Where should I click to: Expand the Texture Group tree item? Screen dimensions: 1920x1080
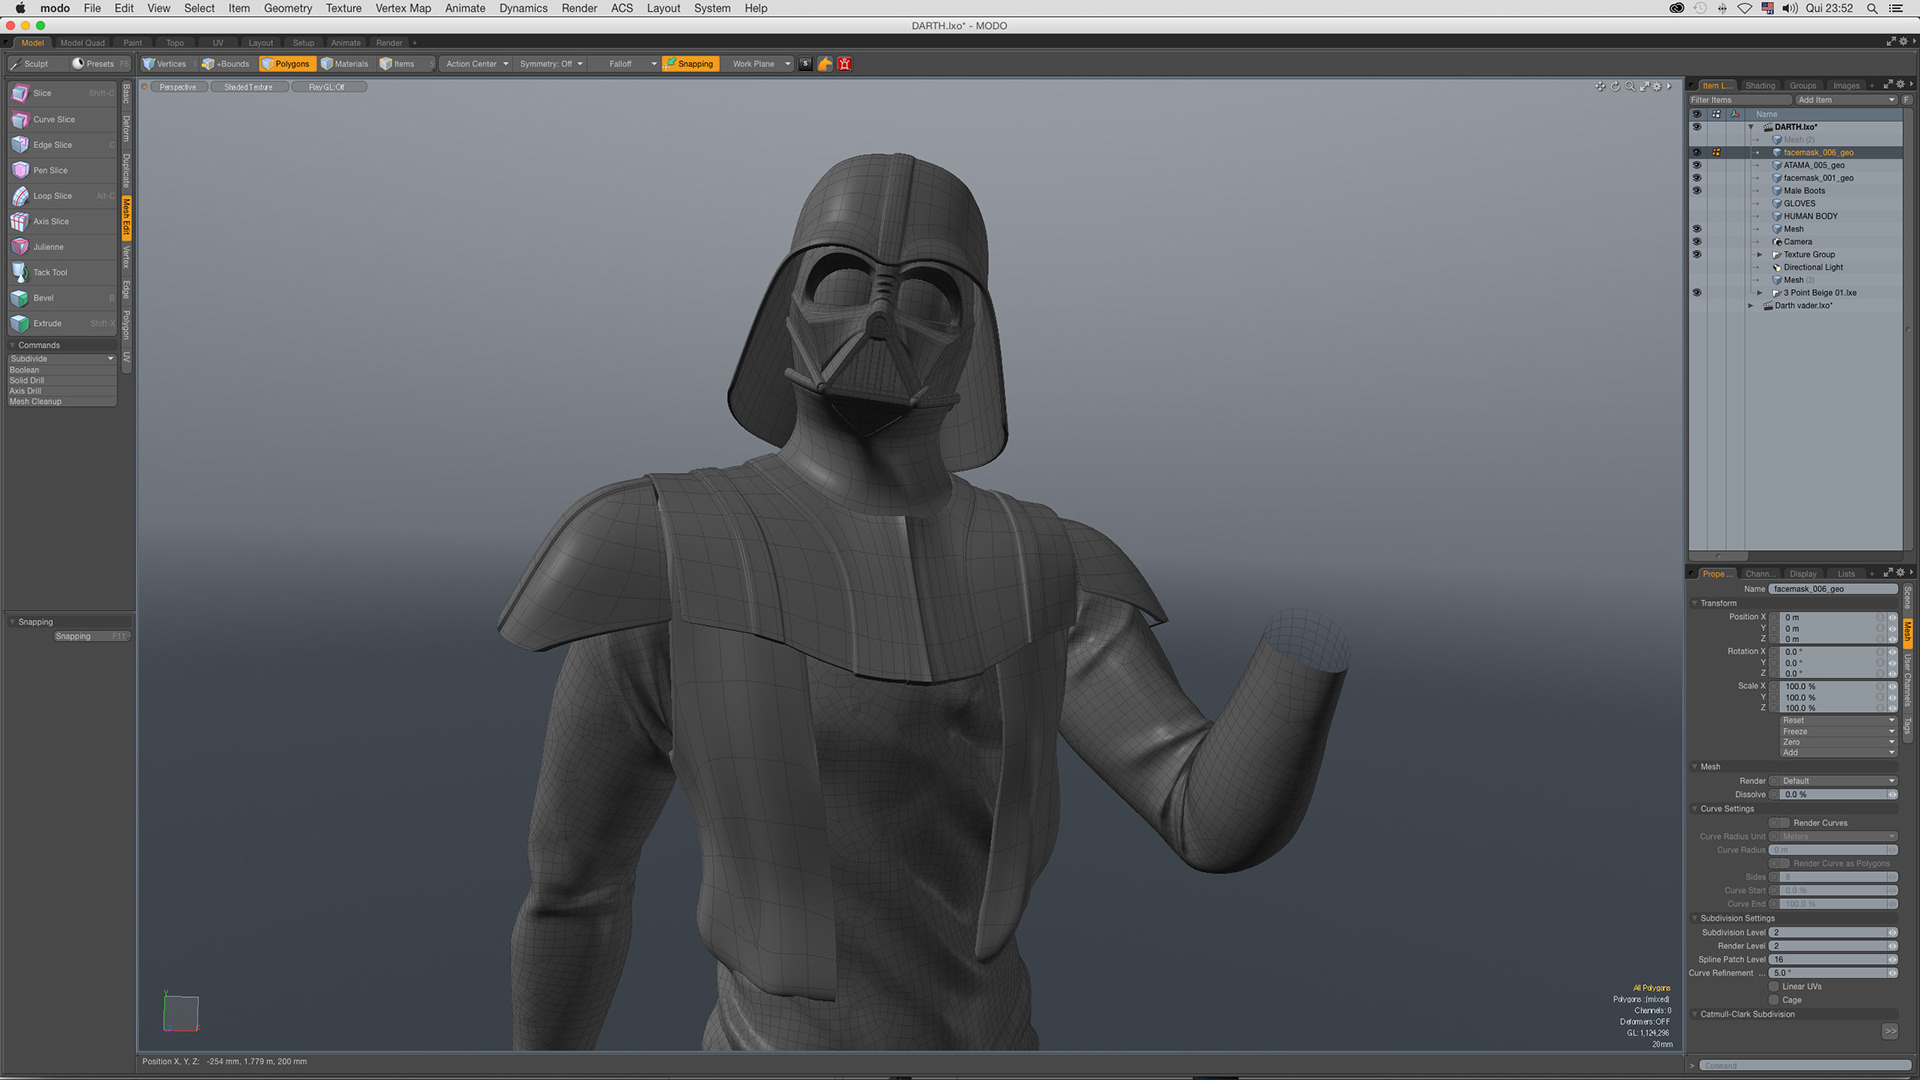tap(1760, 255)
